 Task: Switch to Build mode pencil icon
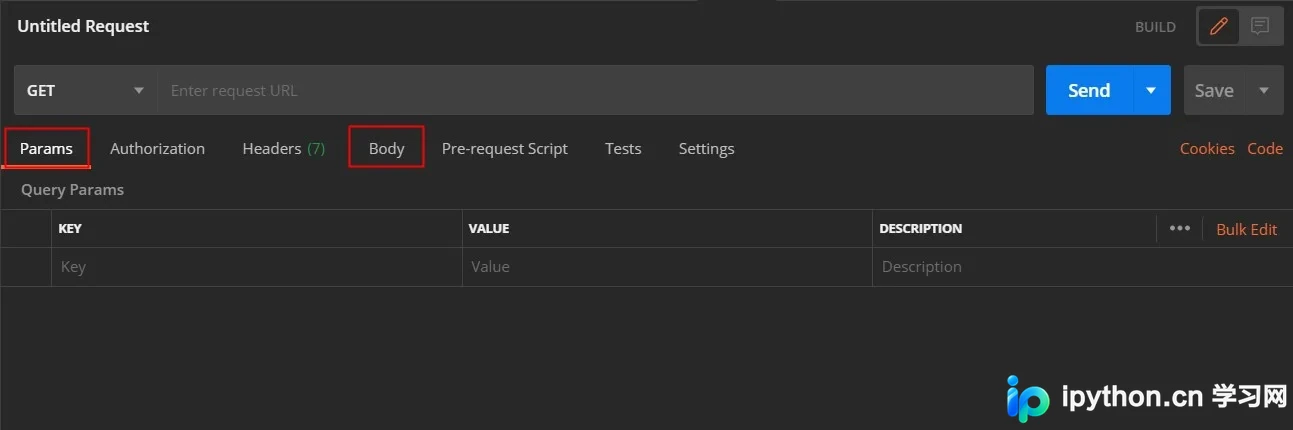(x=1218, y=27)
